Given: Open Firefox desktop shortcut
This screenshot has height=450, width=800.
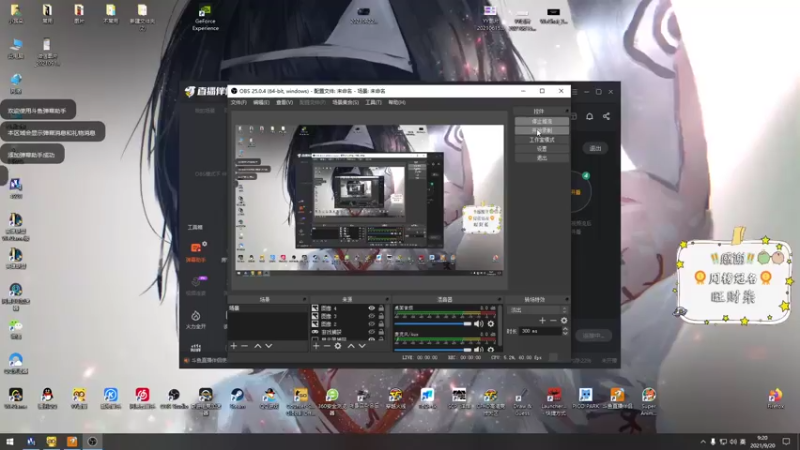Looking at the screenshot, I should (775, 398).
